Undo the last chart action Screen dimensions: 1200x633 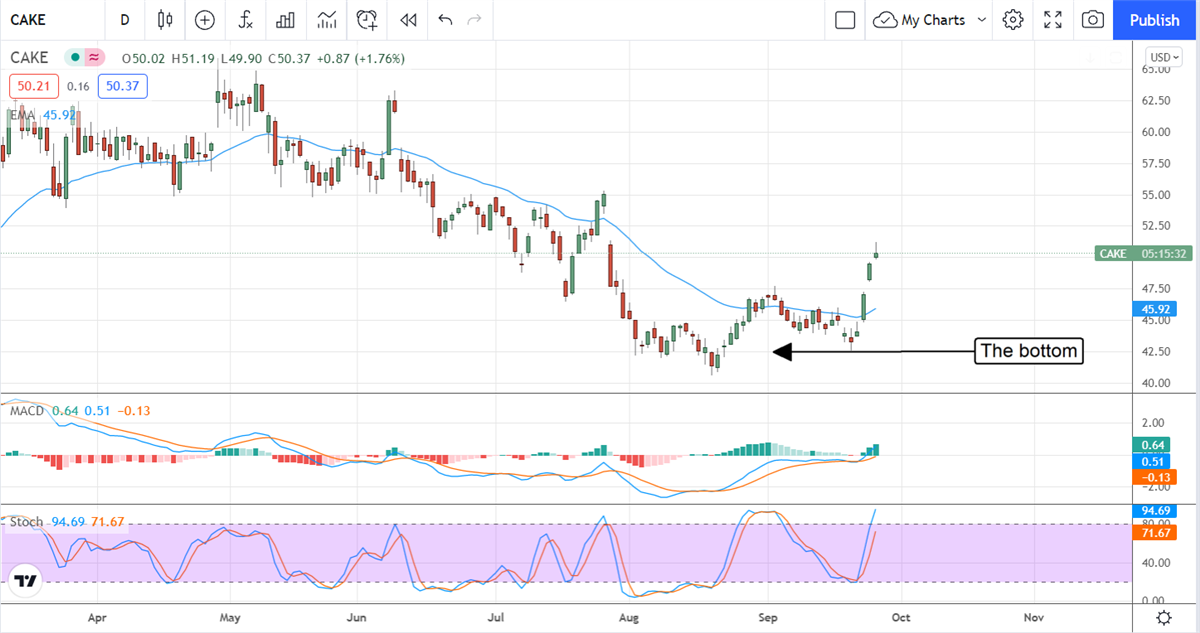(445, 20)
